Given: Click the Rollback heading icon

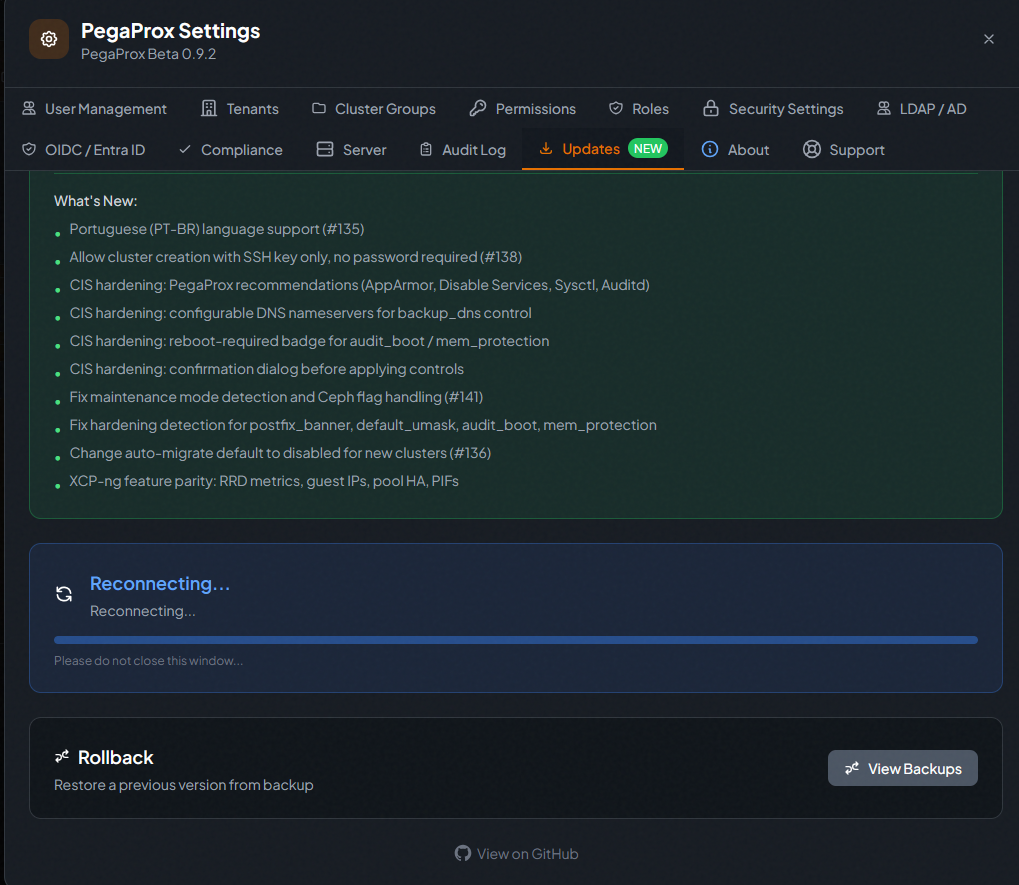Looking at the screenshot, I should point(62,756).
